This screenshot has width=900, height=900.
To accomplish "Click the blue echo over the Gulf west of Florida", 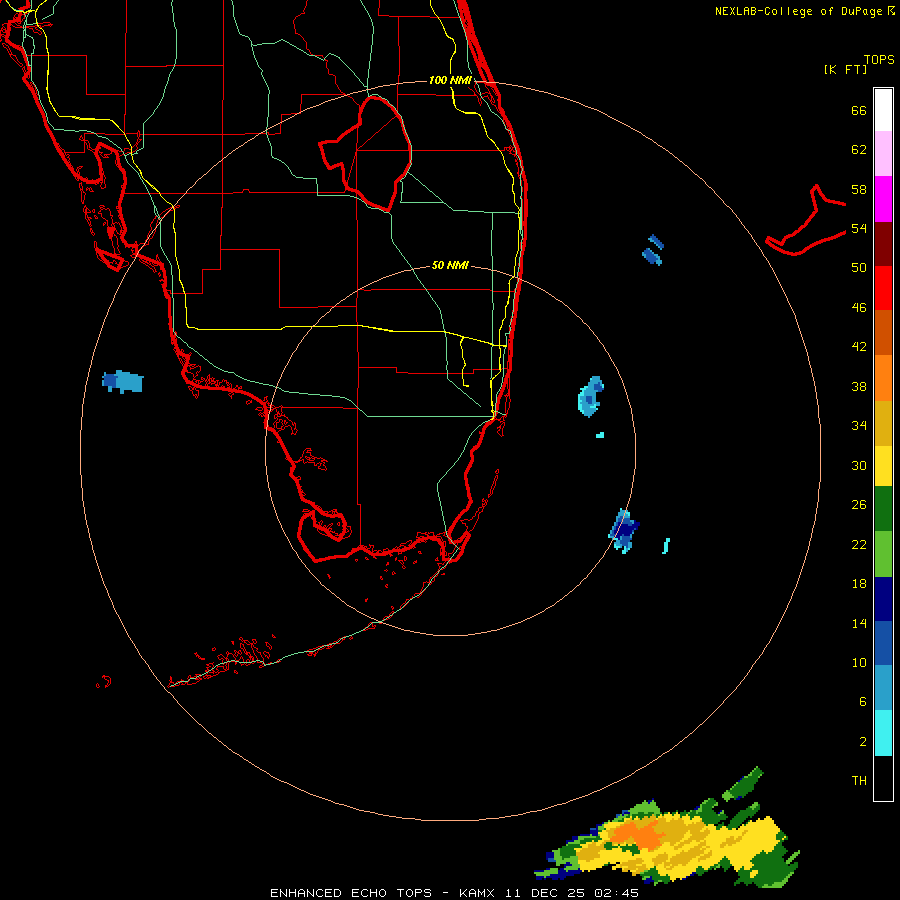I will click(x=123, y=382).
